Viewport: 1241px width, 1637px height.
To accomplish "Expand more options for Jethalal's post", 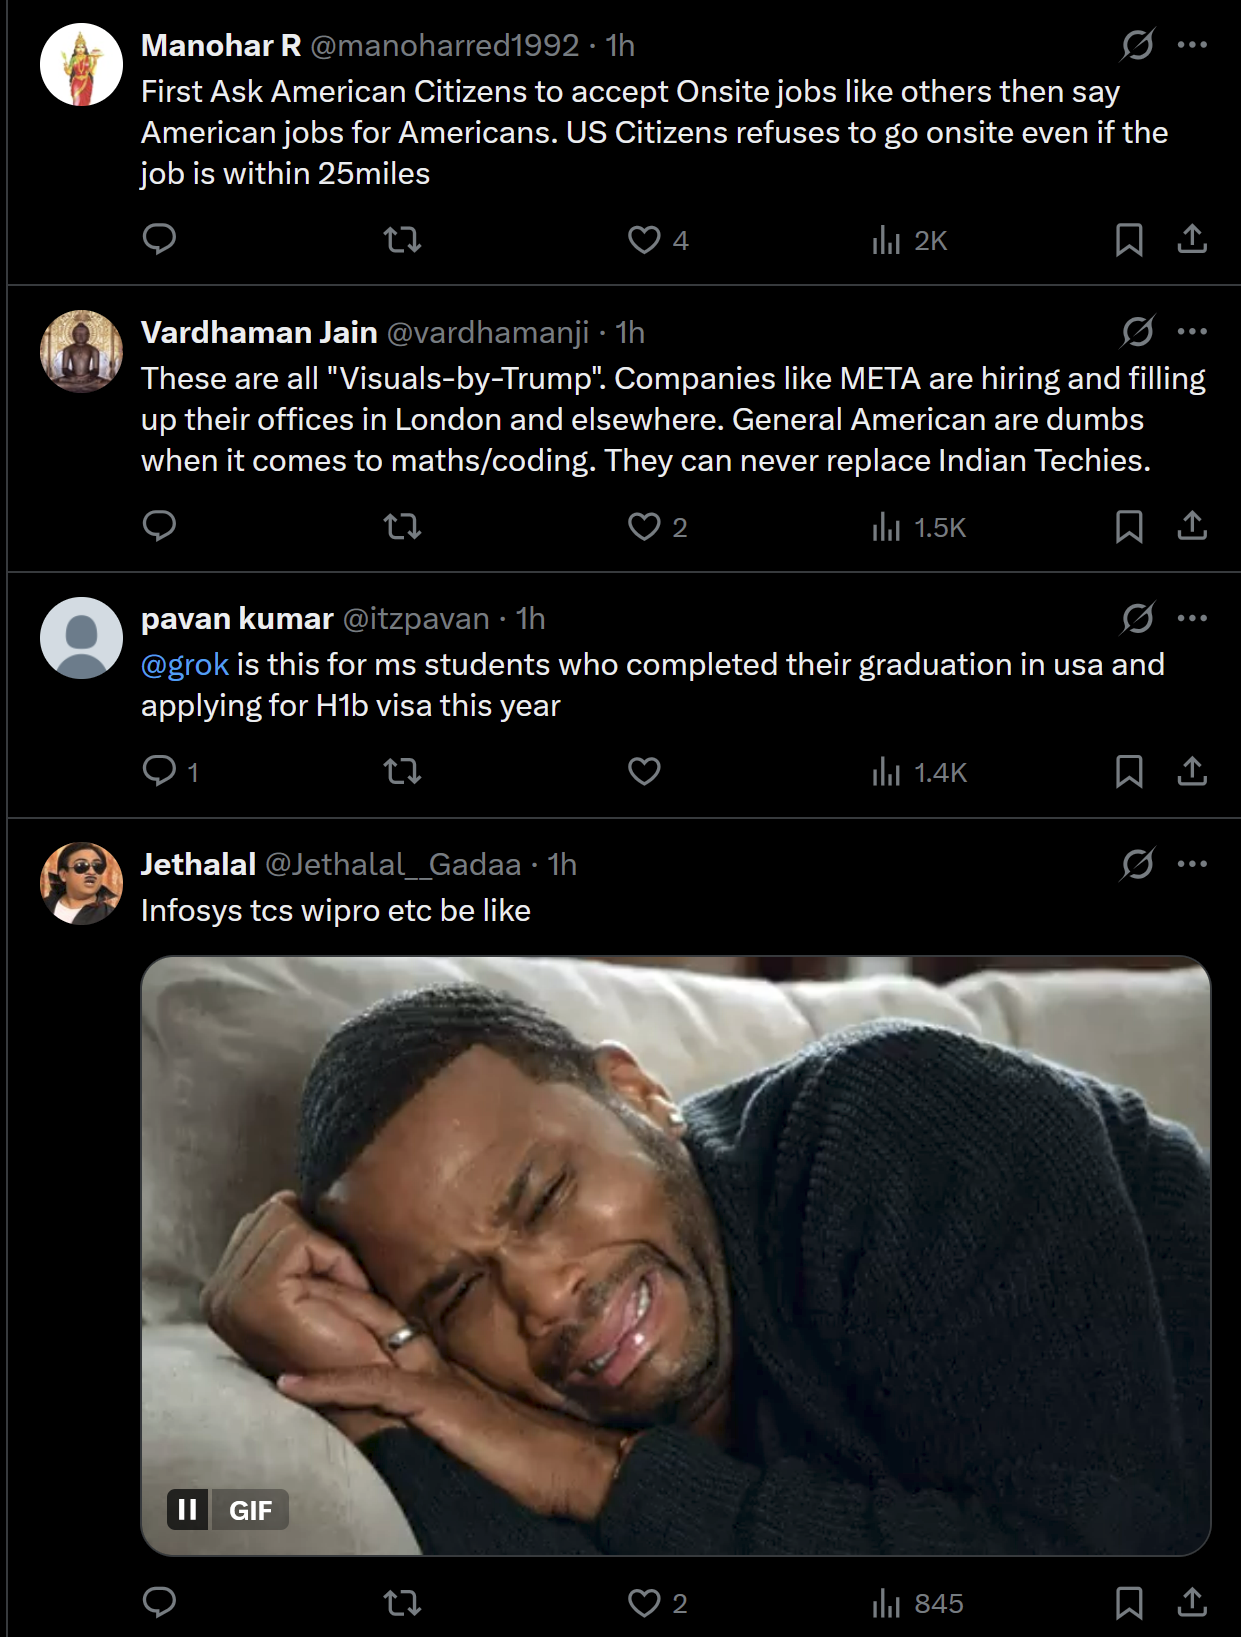I will coord(1192,864).
